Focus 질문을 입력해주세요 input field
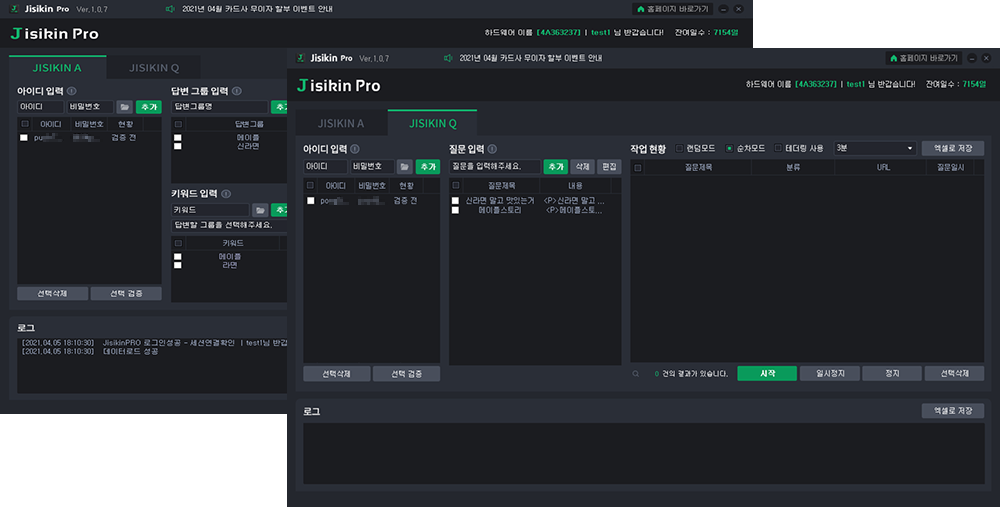The image size is (1000, 507). 495,166
